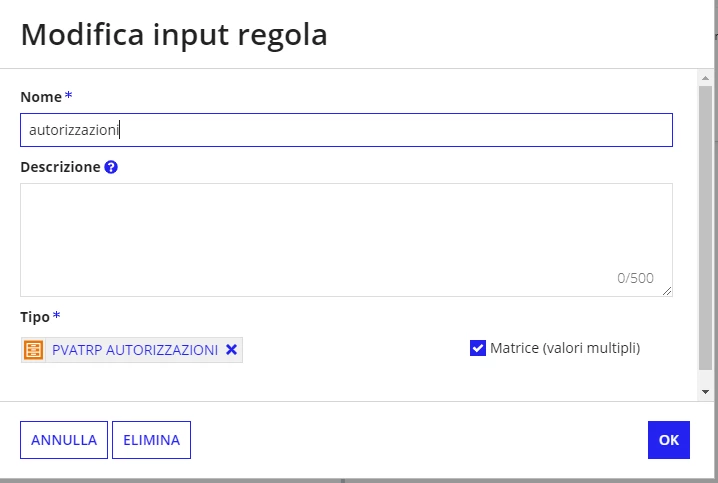
Task: Focus the Nome field containing autorizzazioni
Action: click(x=346, y=130)
